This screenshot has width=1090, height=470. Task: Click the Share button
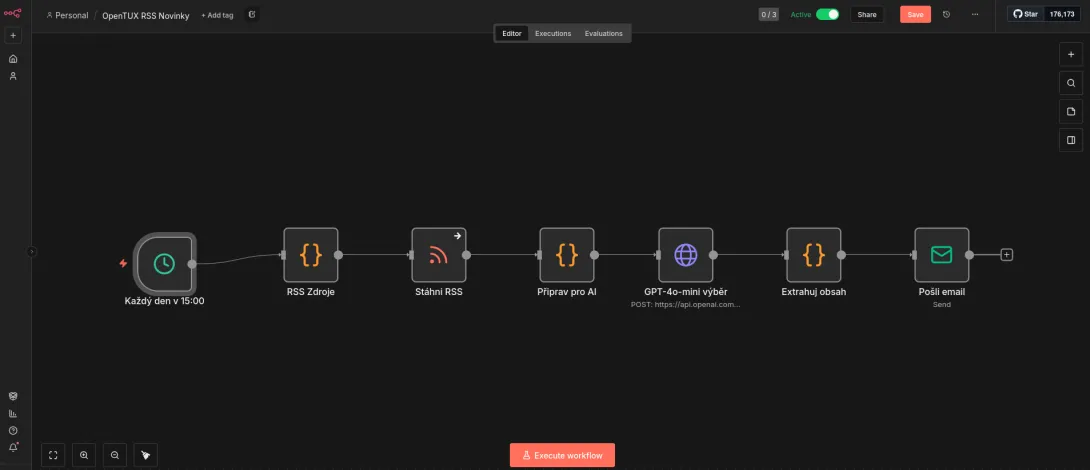[867, 15]
